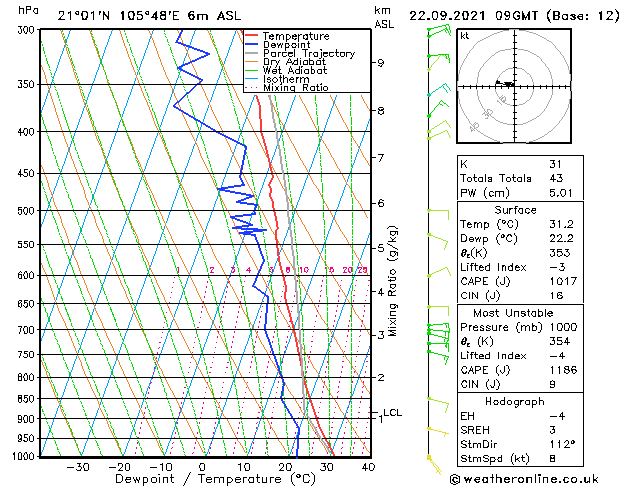The height and width of the screenshot is (486, 629).
Task: Click the 'LCL' marker label
Action: point(392,413)
